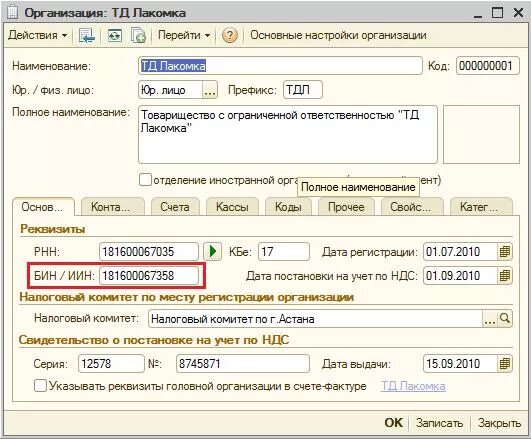Toggle Указывать реквизиты головной организации checkbox

(x=40, y=385)
